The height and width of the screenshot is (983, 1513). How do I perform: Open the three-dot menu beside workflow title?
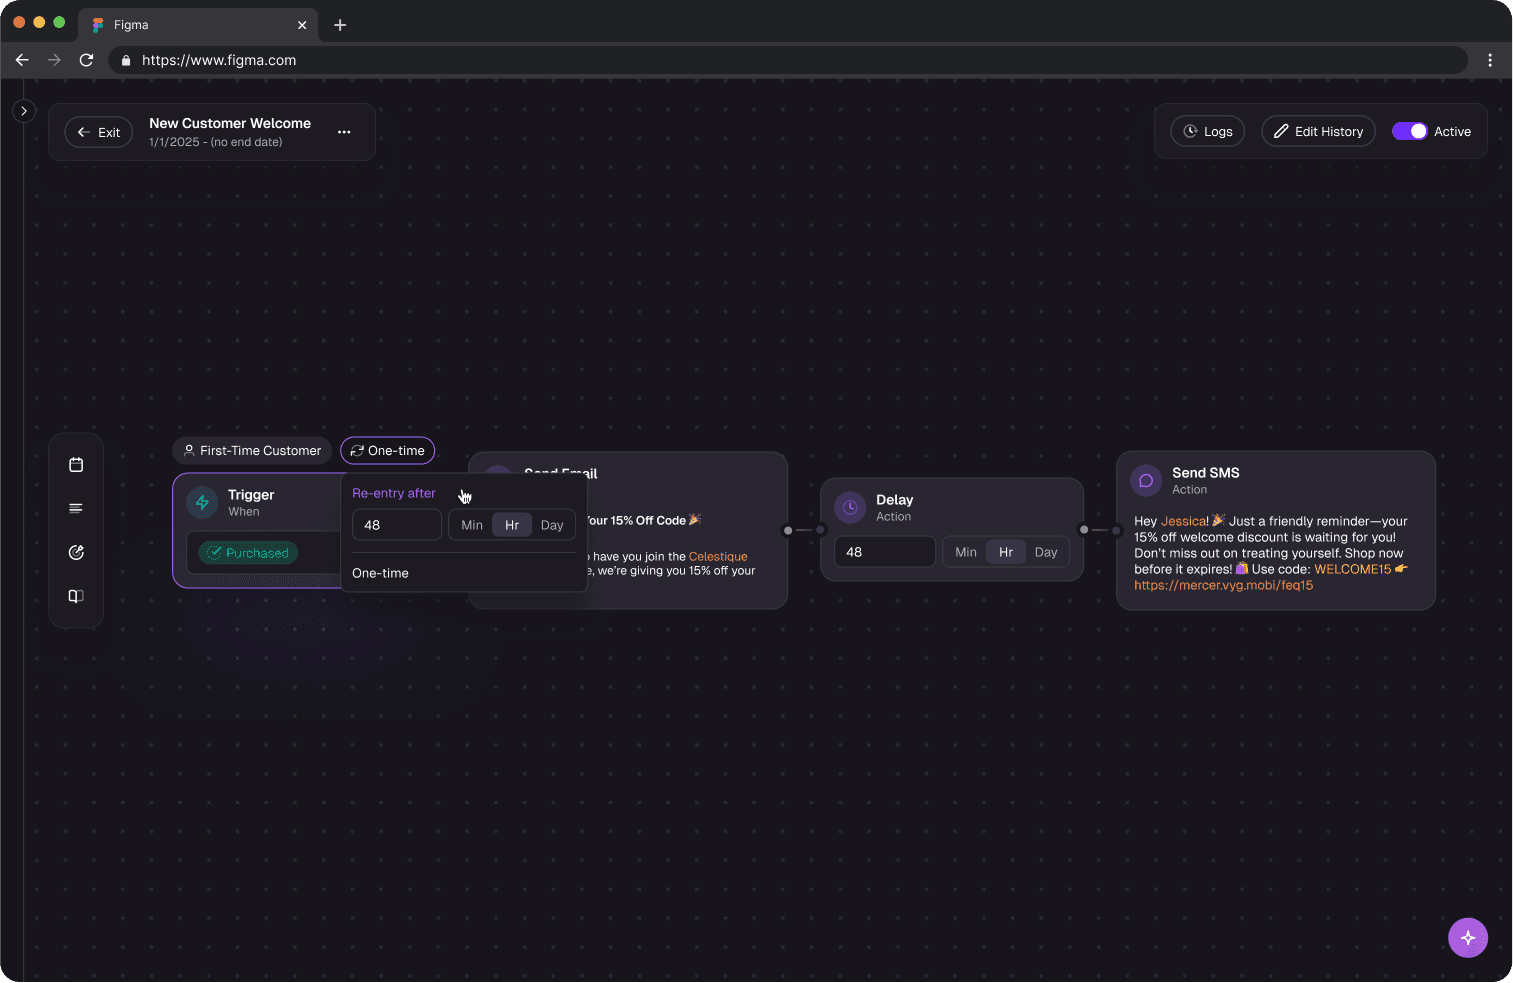click(x=344, y=132)
